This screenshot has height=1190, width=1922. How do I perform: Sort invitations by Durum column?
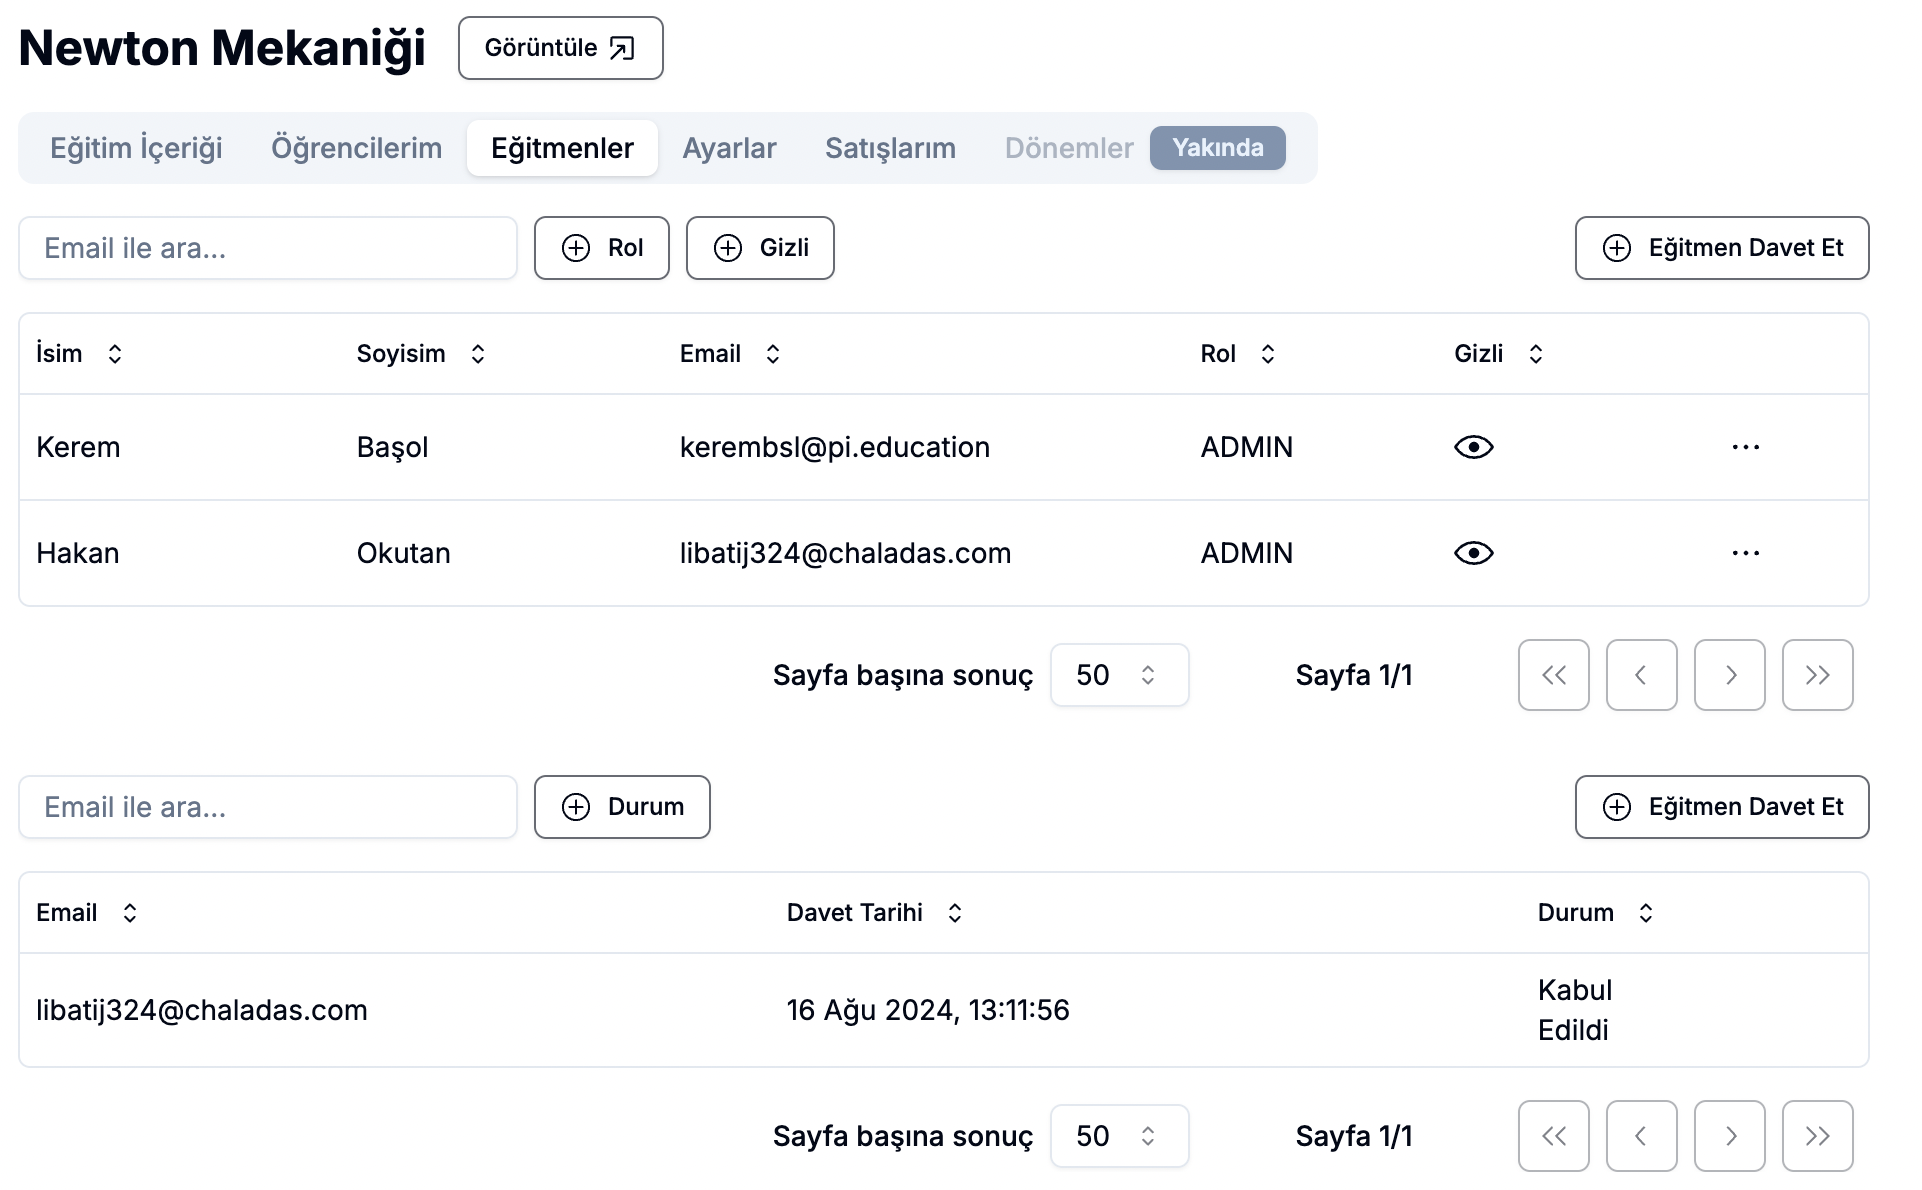click(x=1646, y=913)
